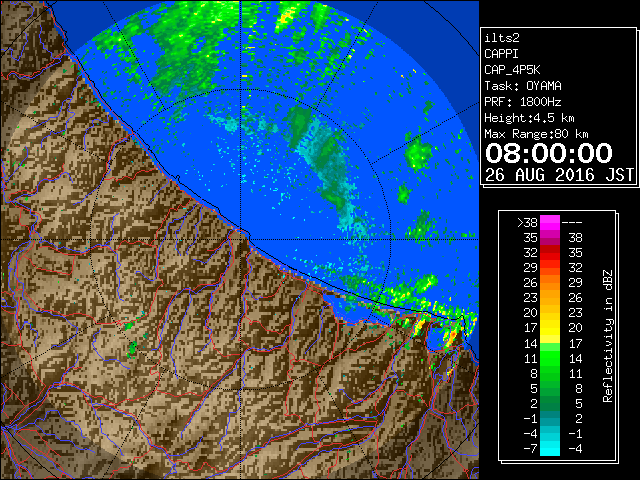Click the radar center point on coast

tap(241, 239)
